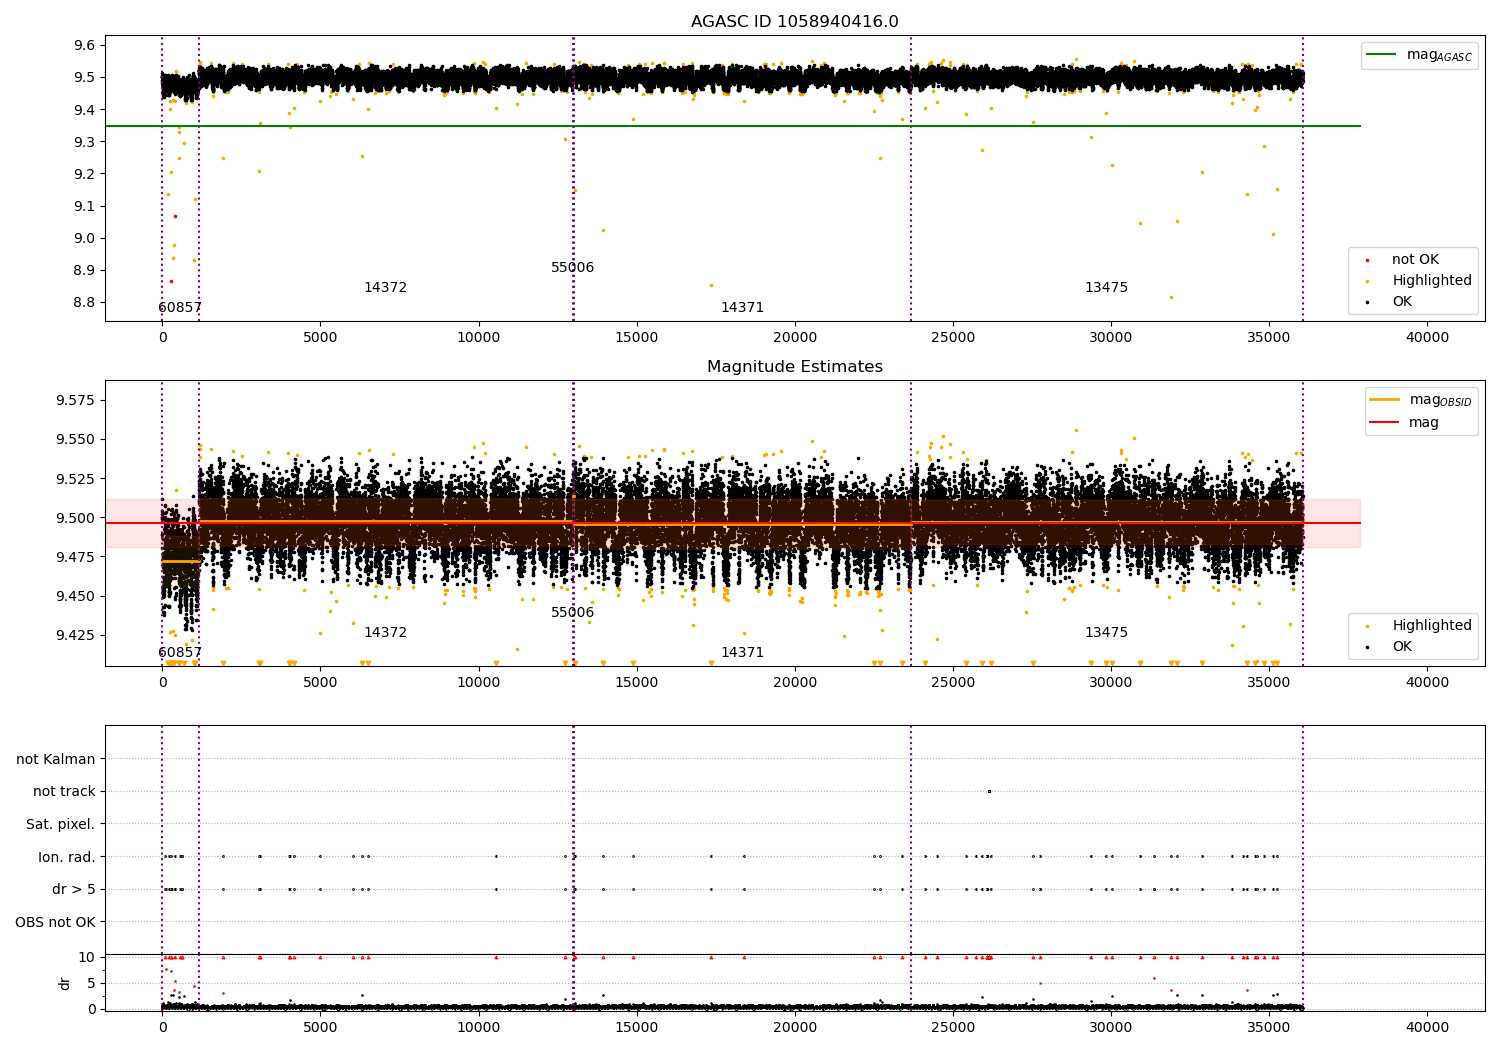Click the 9.6 y-axis tick label

pos(86,46)
